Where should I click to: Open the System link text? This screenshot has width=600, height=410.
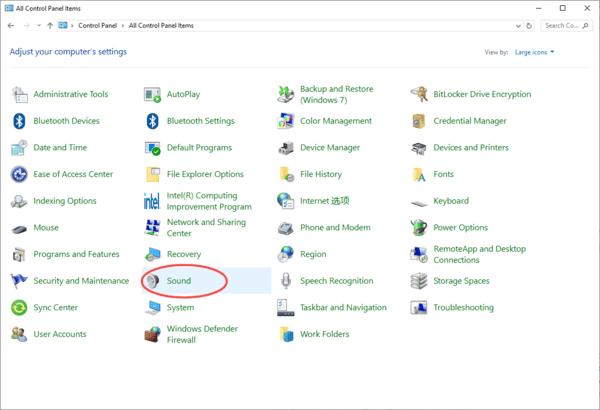[x=180, y=308]
